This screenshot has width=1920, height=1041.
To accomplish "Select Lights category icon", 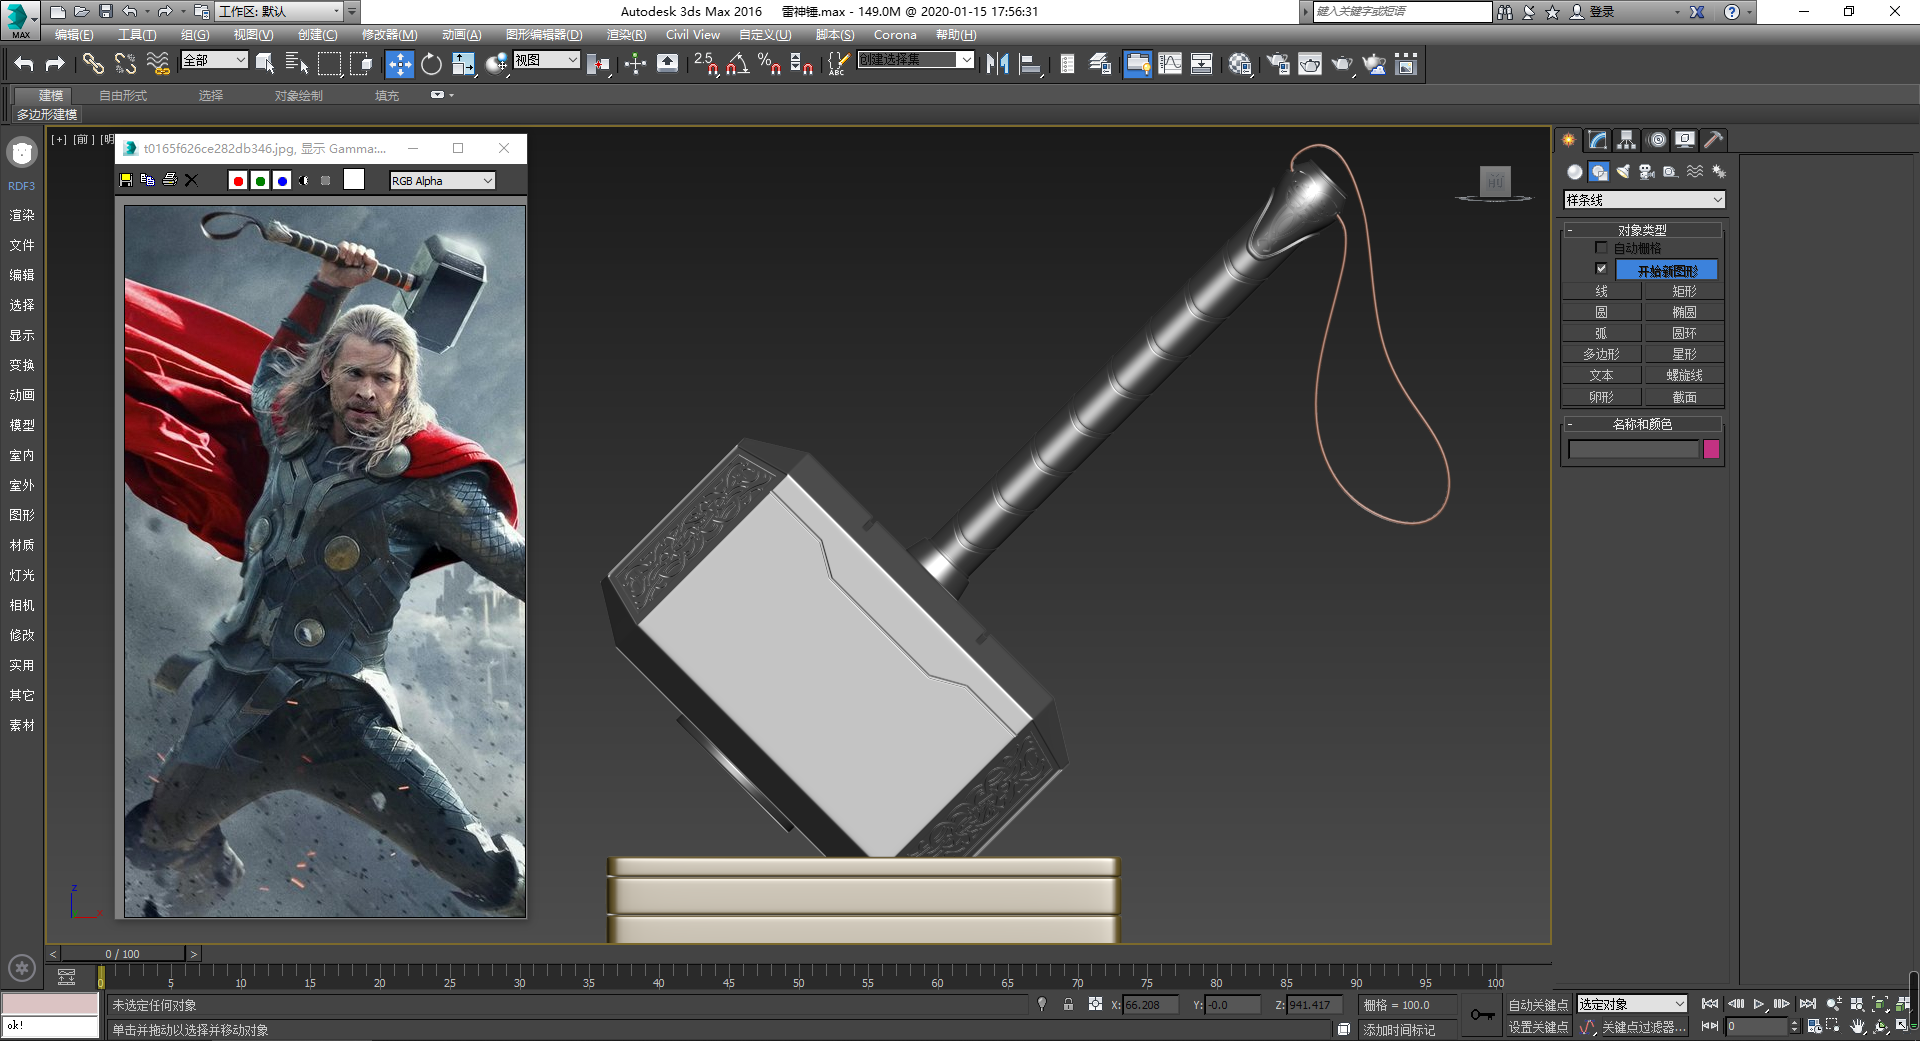I will tap(1623, 172).
